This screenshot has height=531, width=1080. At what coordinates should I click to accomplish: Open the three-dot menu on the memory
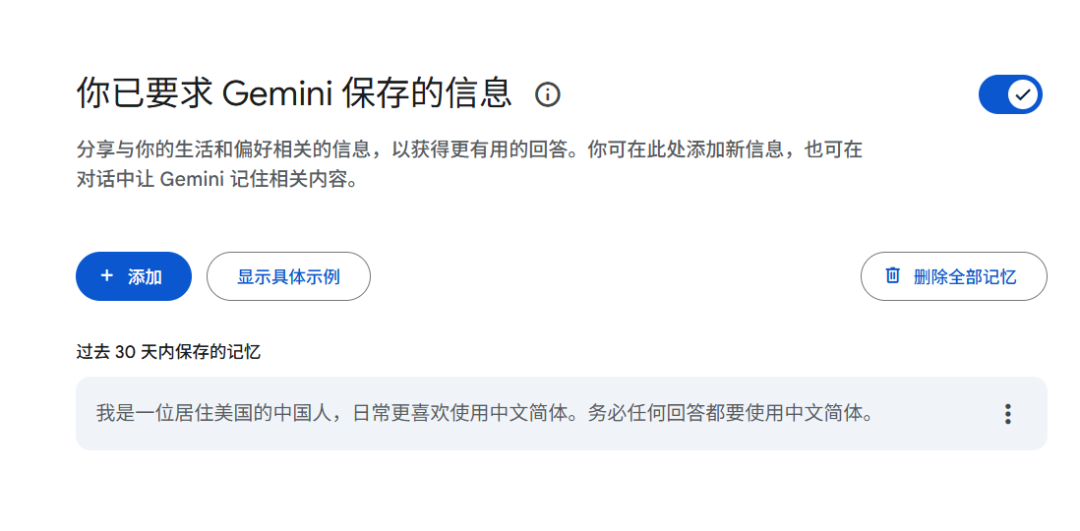tap(1008, 414)
